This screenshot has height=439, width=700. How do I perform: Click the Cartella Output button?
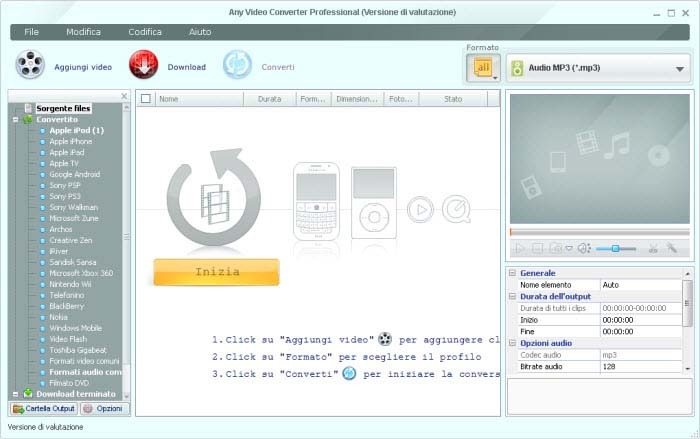click(44, 408)
